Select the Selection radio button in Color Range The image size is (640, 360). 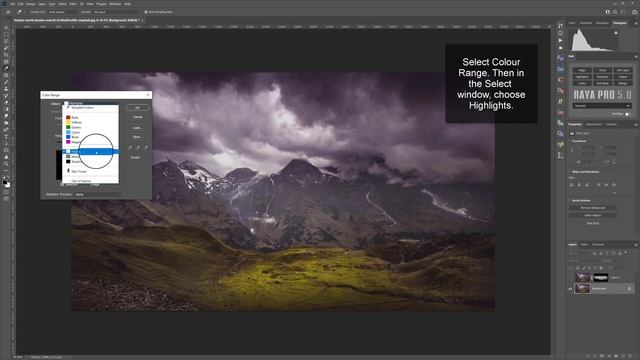coord(62,184)
